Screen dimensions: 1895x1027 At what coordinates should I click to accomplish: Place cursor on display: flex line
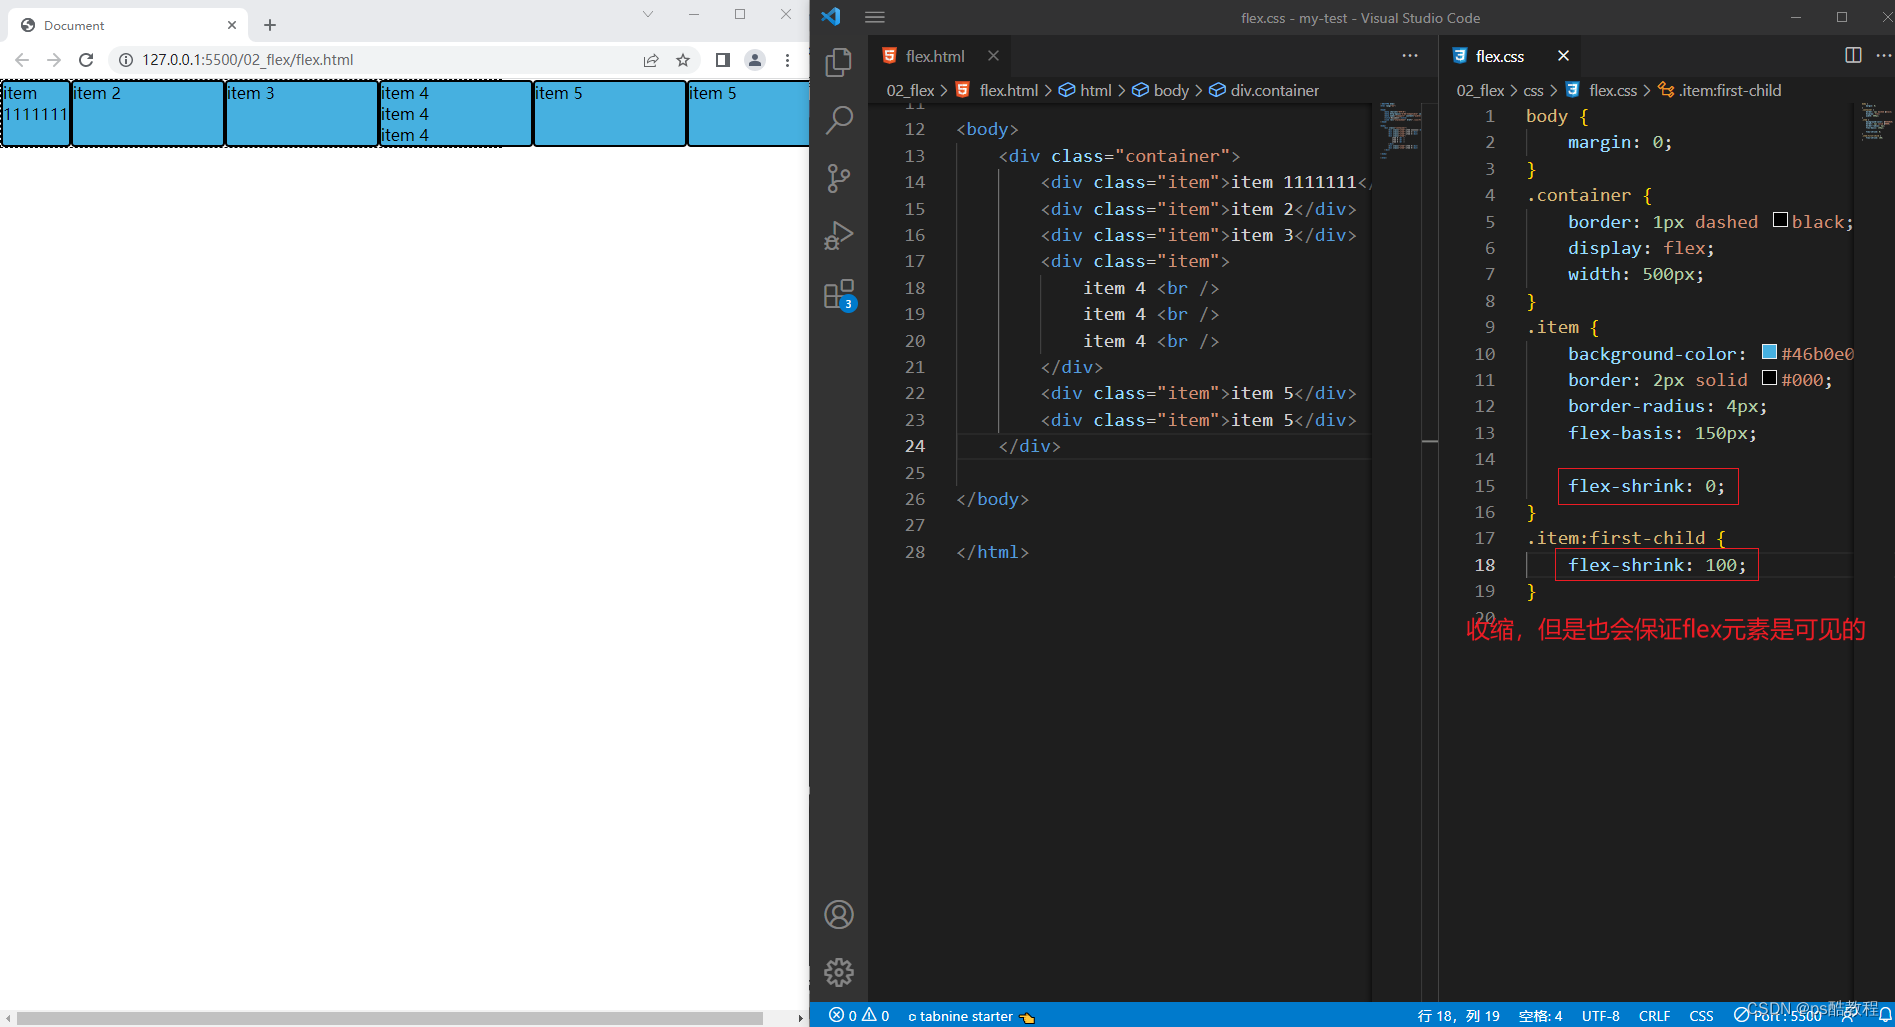point(1640,248)
